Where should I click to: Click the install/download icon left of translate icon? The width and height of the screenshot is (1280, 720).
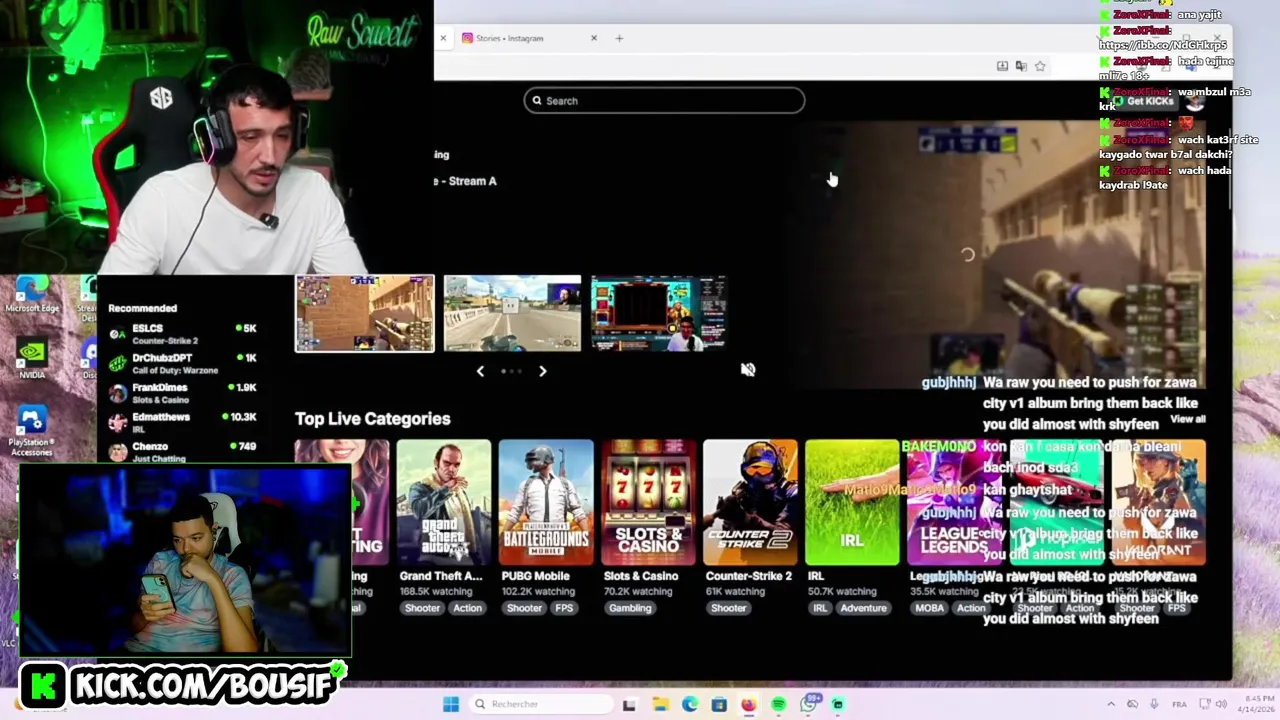1002,66
